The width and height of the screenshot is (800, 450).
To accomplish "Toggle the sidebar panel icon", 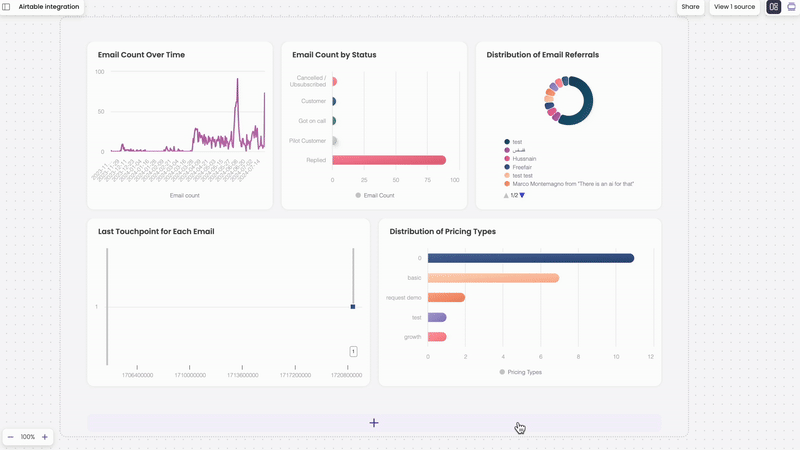I will click(x=6, y=7).
